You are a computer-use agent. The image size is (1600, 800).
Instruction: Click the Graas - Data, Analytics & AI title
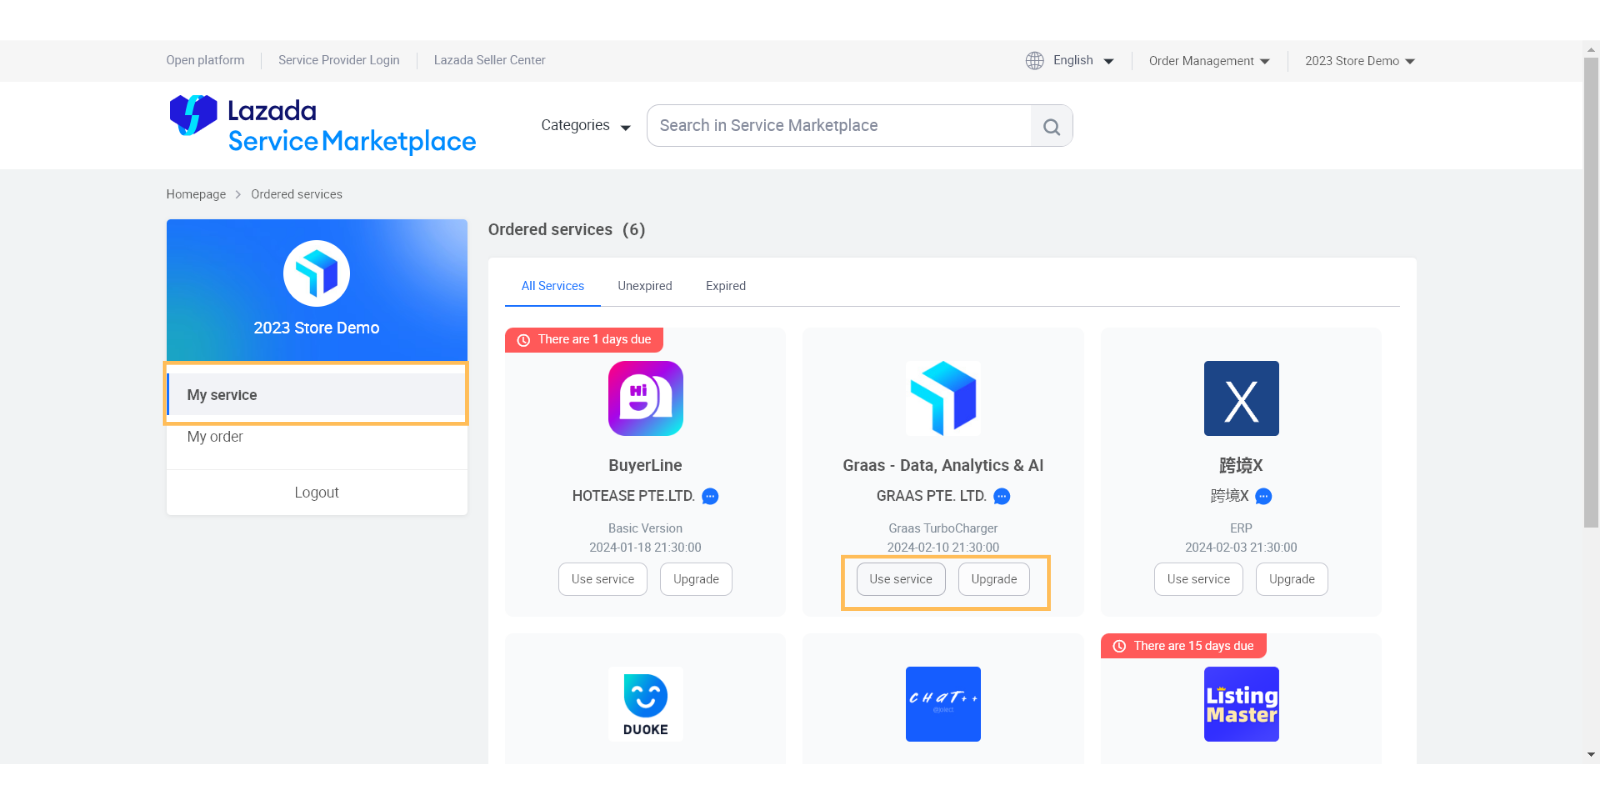click(x=943, y=465)
